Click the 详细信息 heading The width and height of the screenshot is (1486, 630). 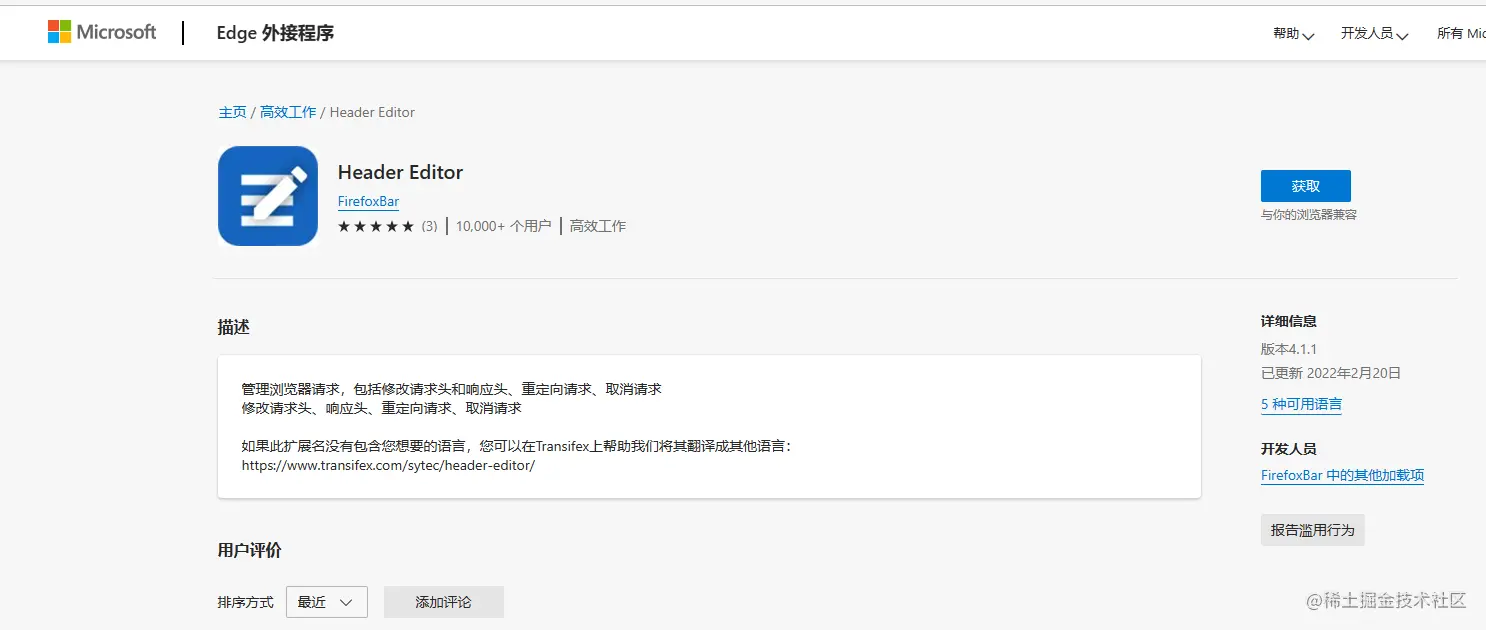[1288, 322]
